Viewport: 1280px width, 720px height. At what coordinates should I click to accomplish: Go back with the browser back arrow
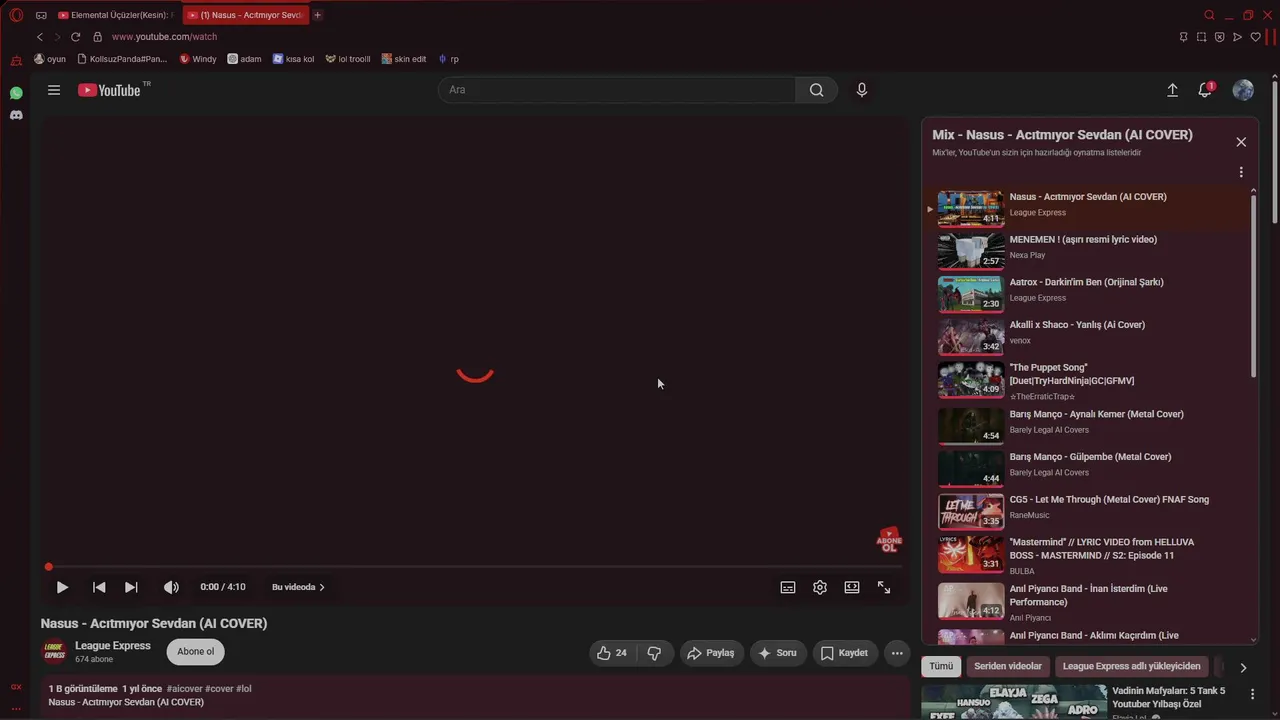(40, 37)
